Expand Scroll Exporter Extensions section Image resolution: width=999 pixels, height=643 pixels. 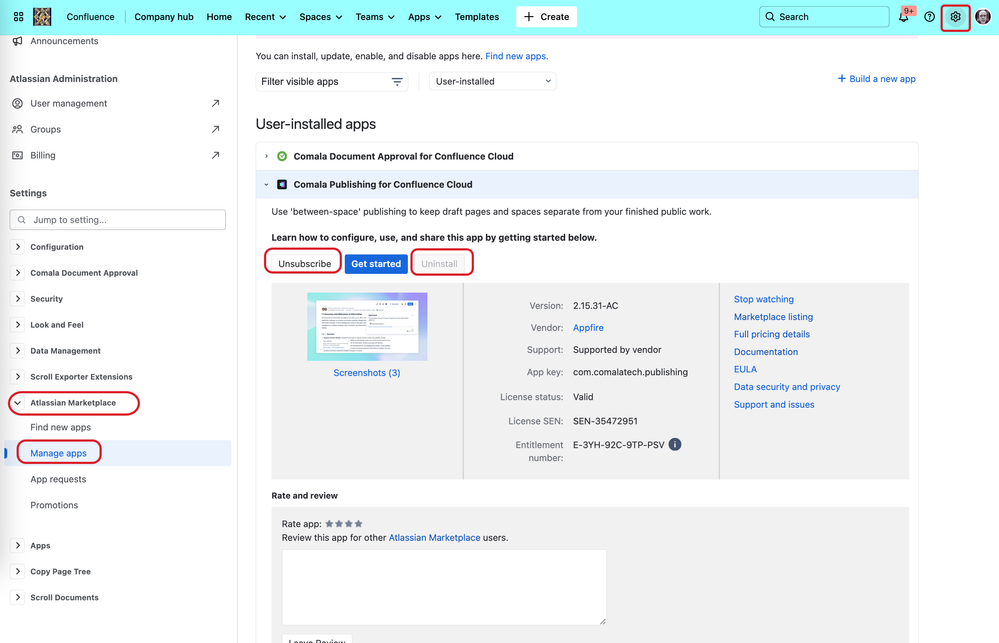click(x=18, y=377)
